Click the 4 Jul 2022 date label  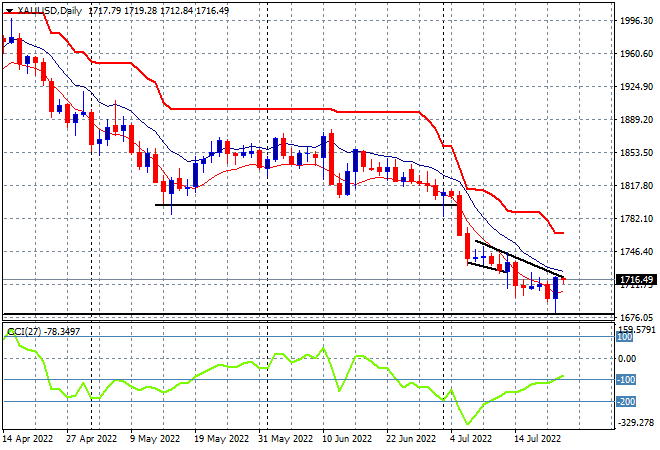(471, 438)
